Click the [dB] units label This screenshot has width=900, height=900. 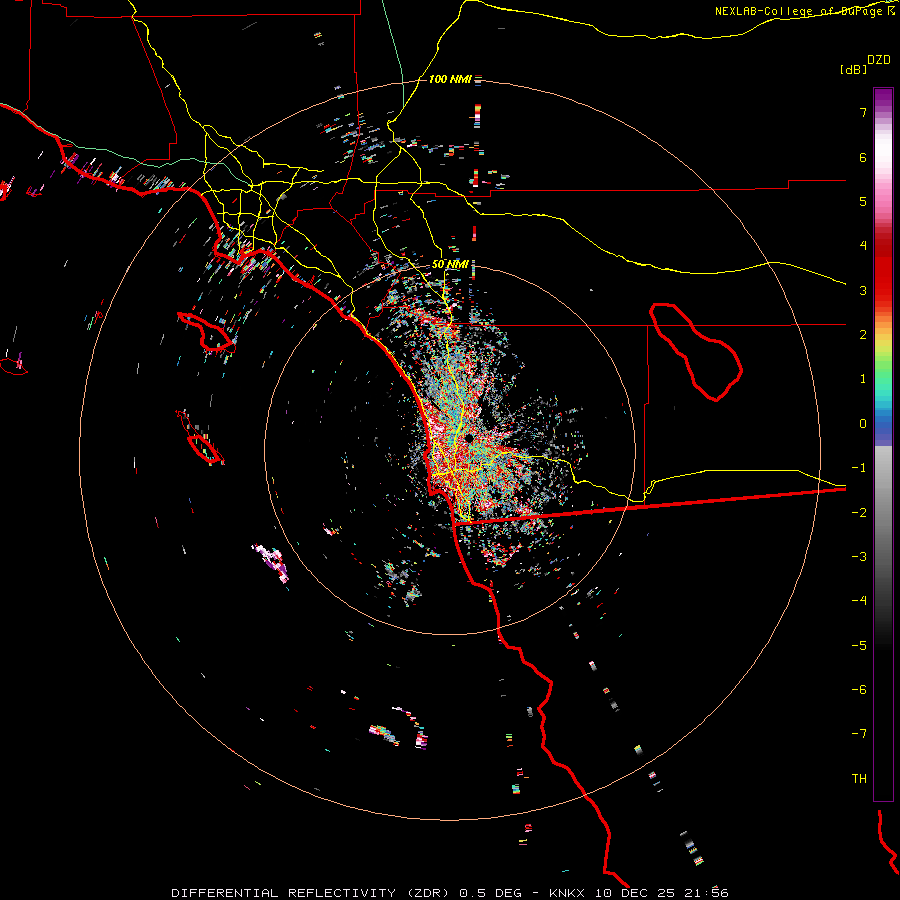click(x=853, y=69)
